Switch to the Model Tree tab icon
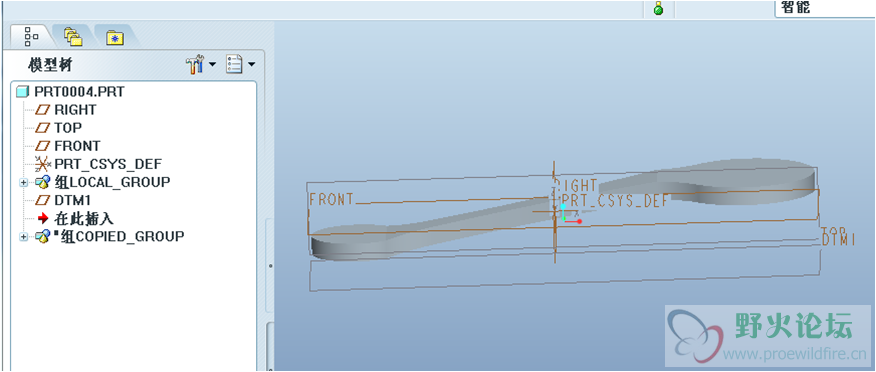Viewport: 876px width, 372px height. pos(31,37)
